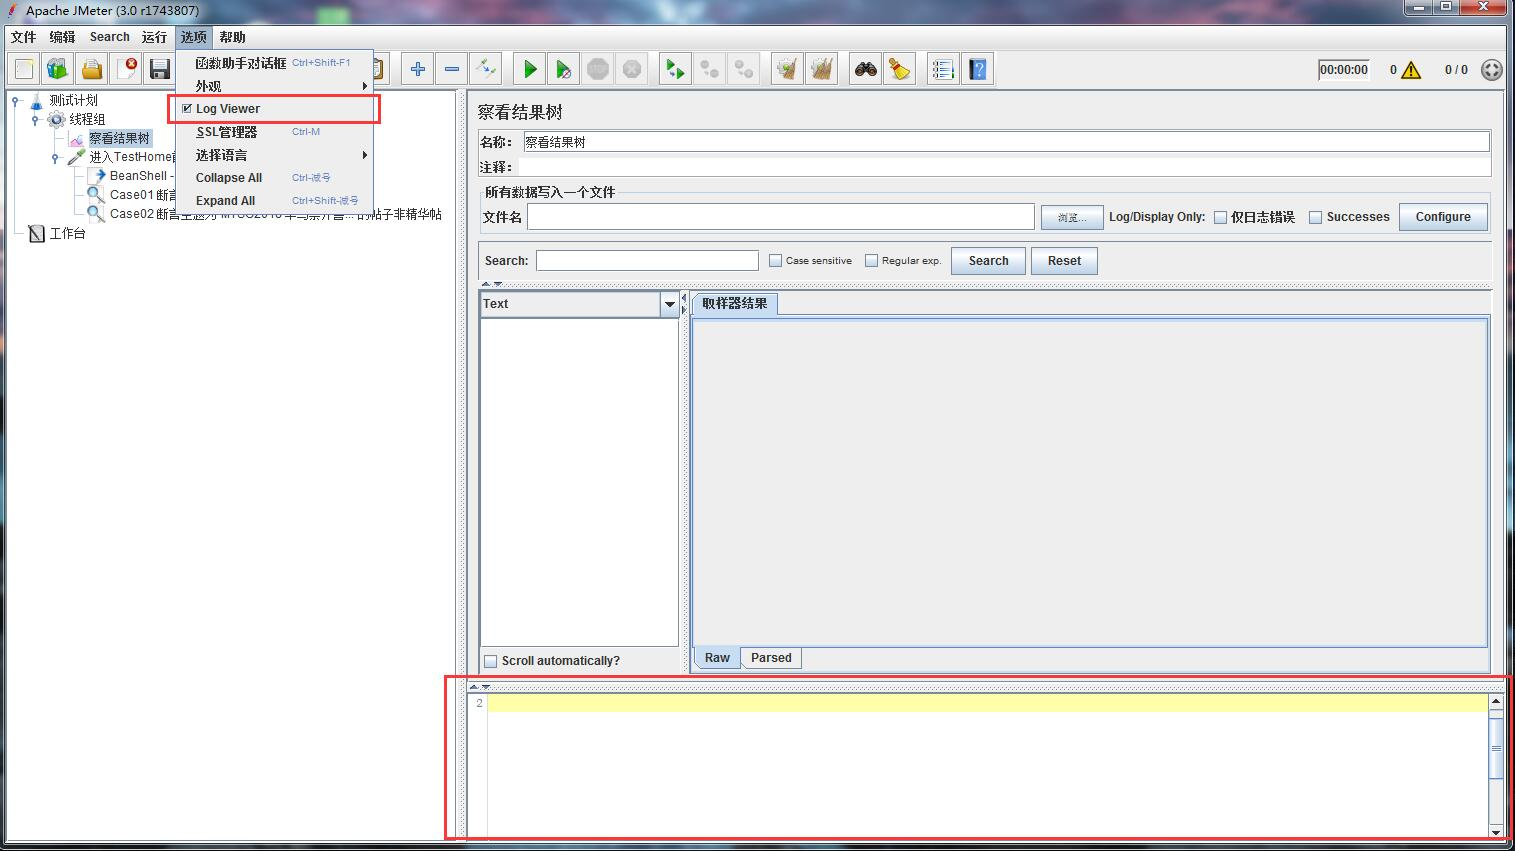
Task: Save the test plan with floppy icon
Action: pos(159,69)
